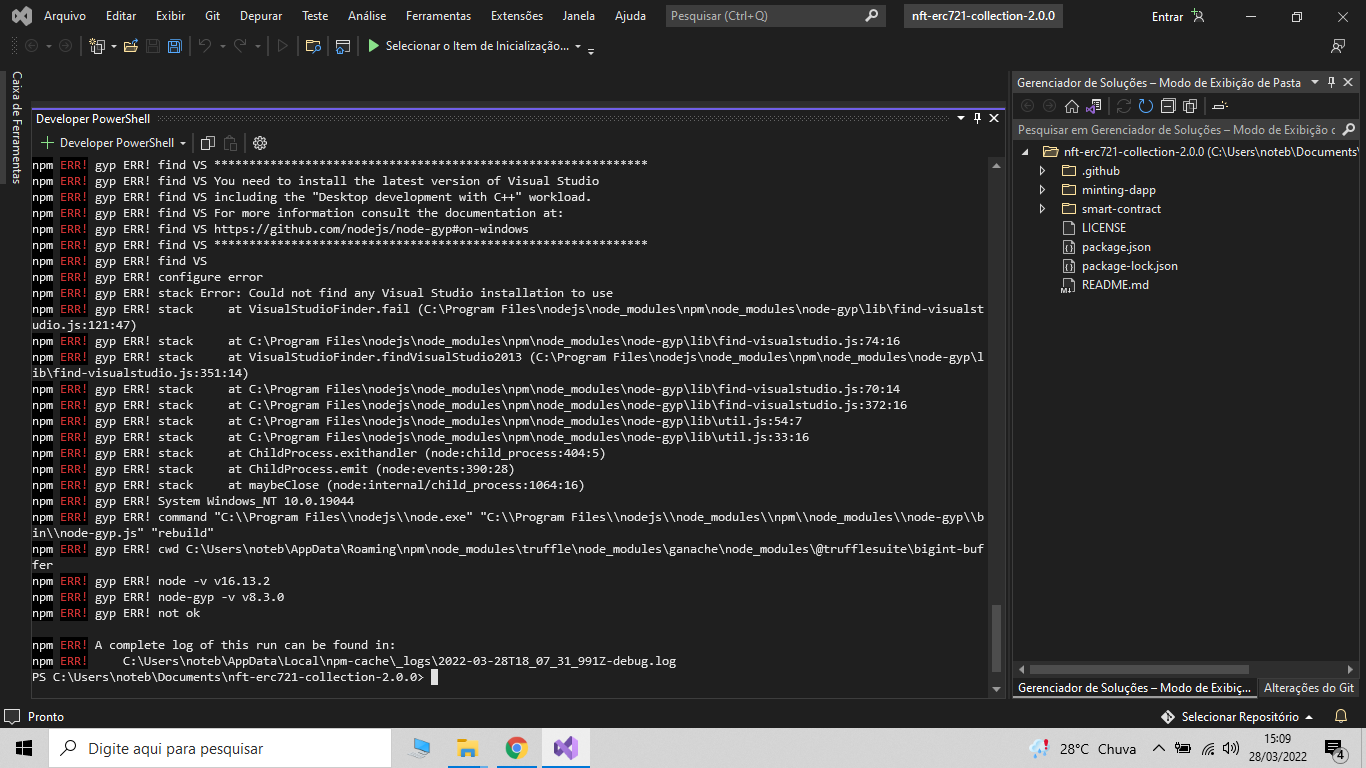Open a new Developer PowerShell terminal
The height and width of the screenshot is (768, 1366).
47,143
